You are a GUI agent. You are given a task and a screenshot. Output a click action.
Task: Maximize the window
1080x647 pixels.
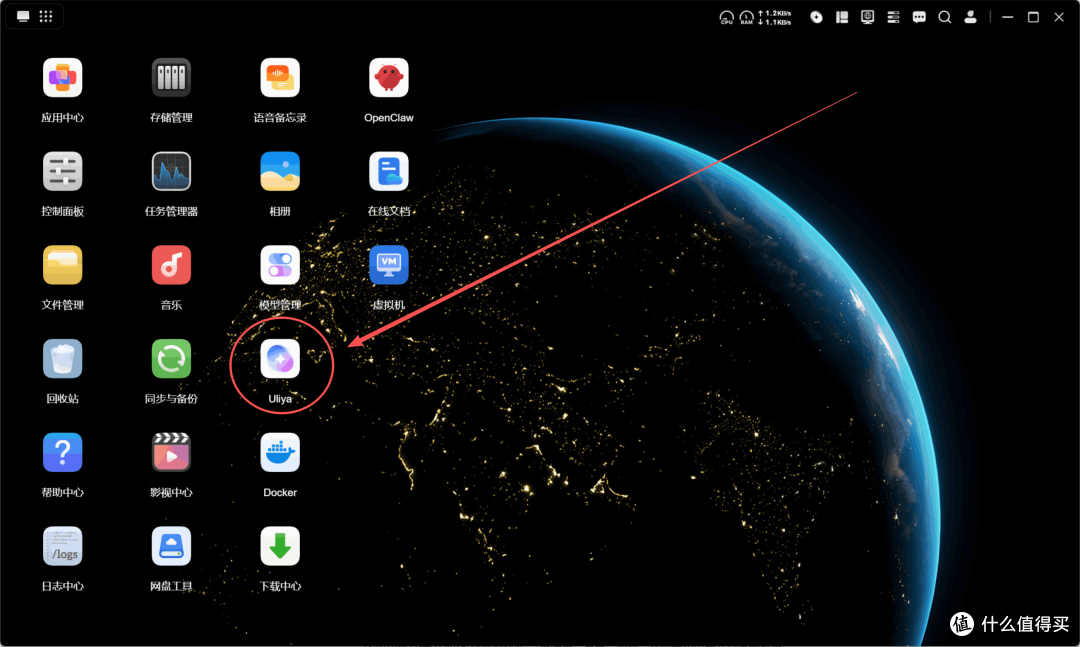tap(1033, 17)
